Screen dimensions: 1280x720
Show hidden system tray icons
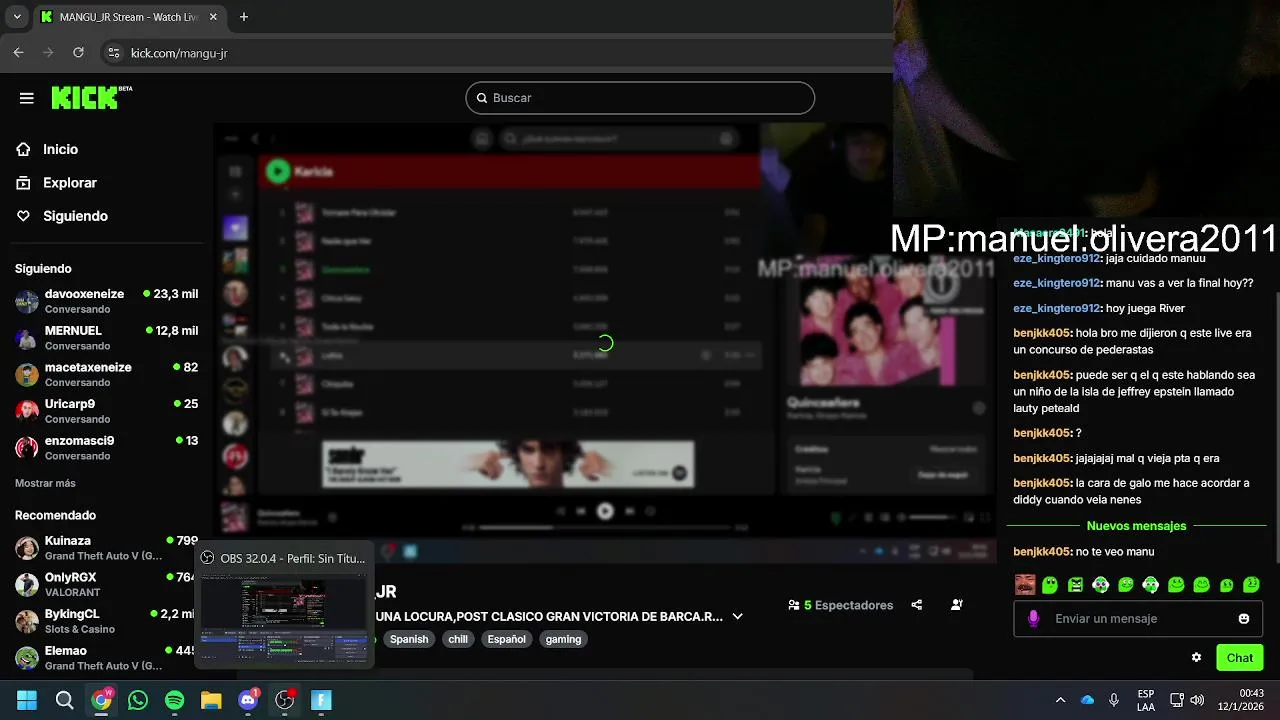(x=1060, y=700)
